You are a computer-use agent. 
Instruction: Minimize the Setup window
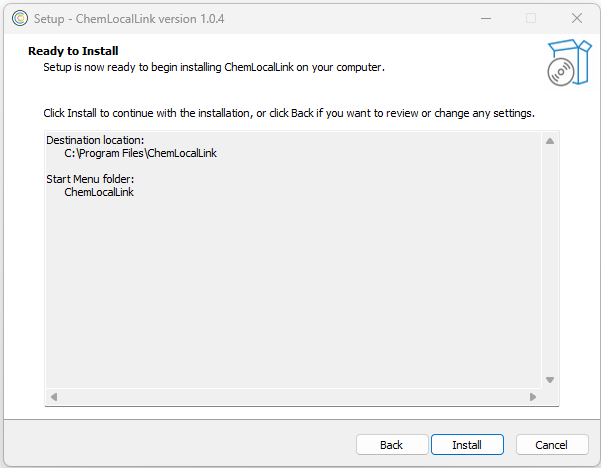pyautogui.click(x=486, y=18)
